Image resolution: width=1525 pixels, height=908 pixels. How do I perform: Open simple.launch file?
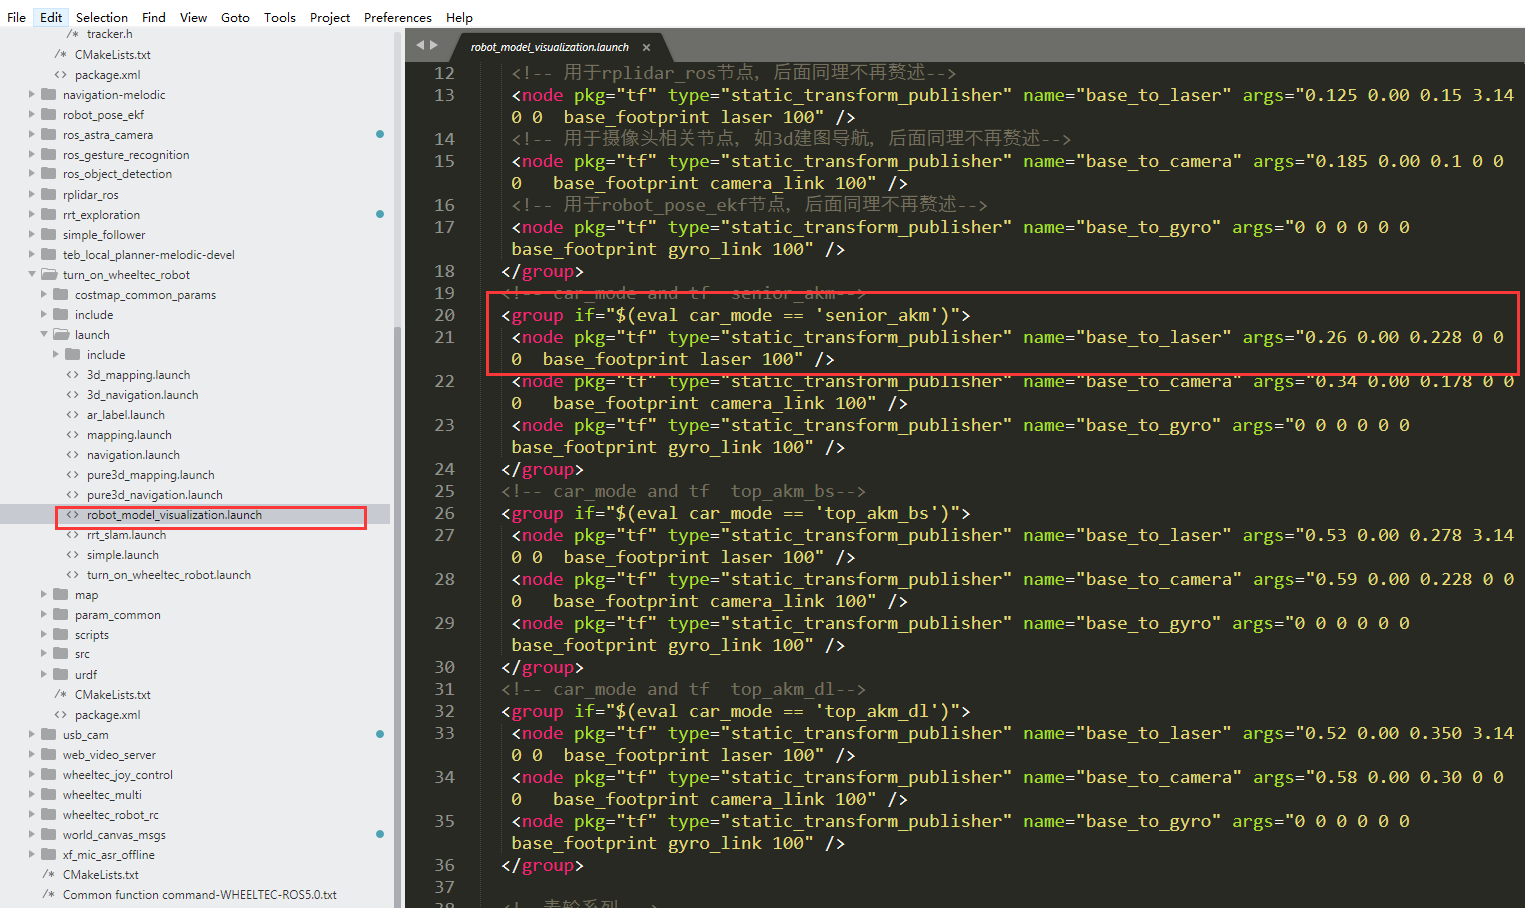pyautogui.click(x=122, y=555)
